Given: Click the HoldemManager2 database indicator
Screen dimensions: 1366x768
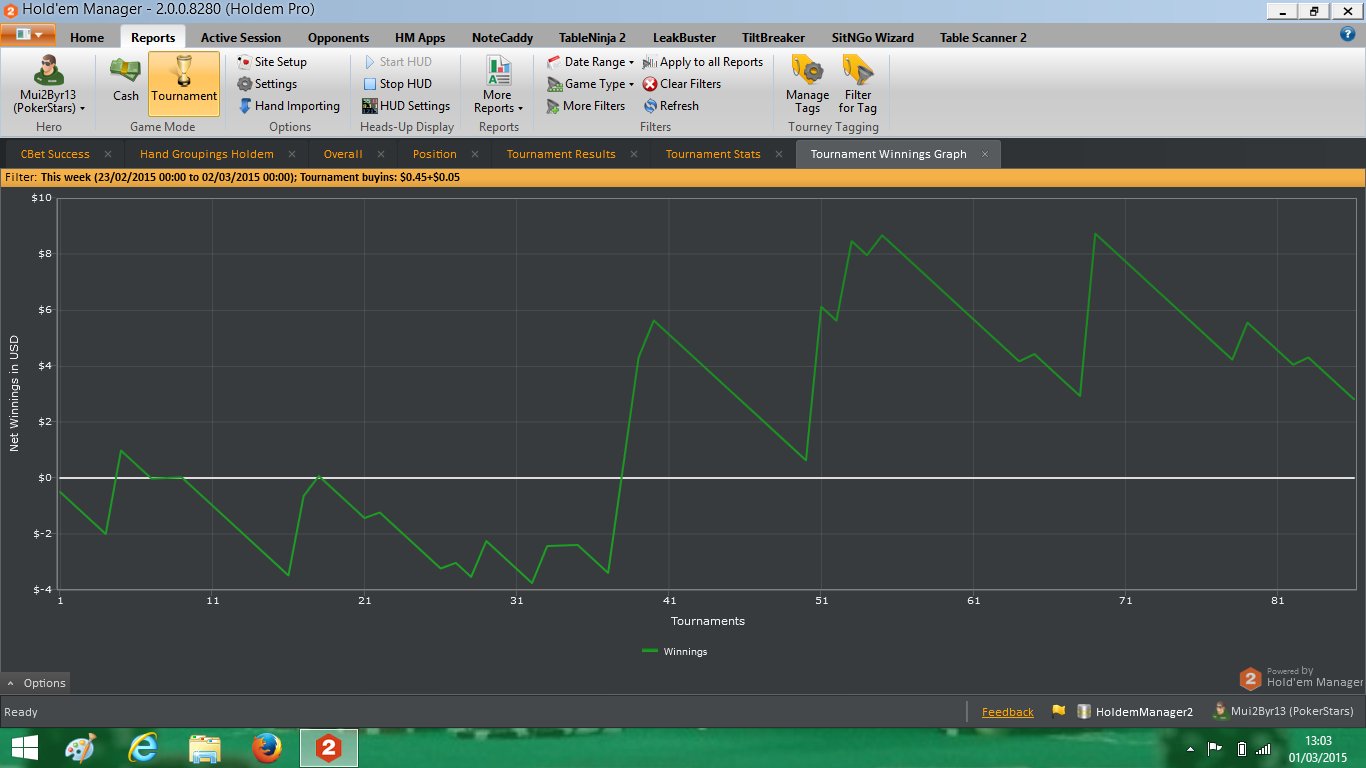Looking at the screenshot, I should point(1135,712).
